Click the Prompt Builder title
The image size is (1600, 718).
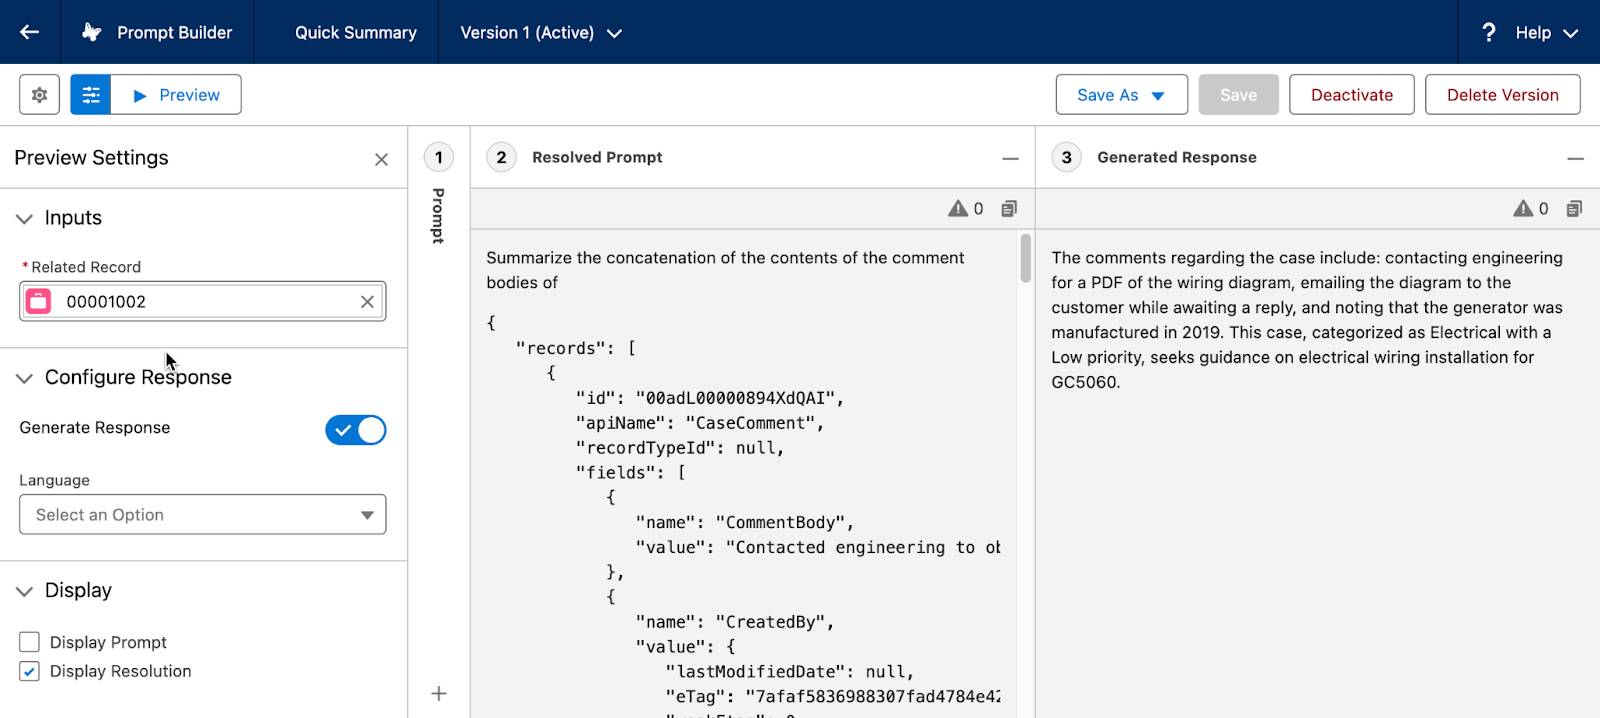coord(175,32)
